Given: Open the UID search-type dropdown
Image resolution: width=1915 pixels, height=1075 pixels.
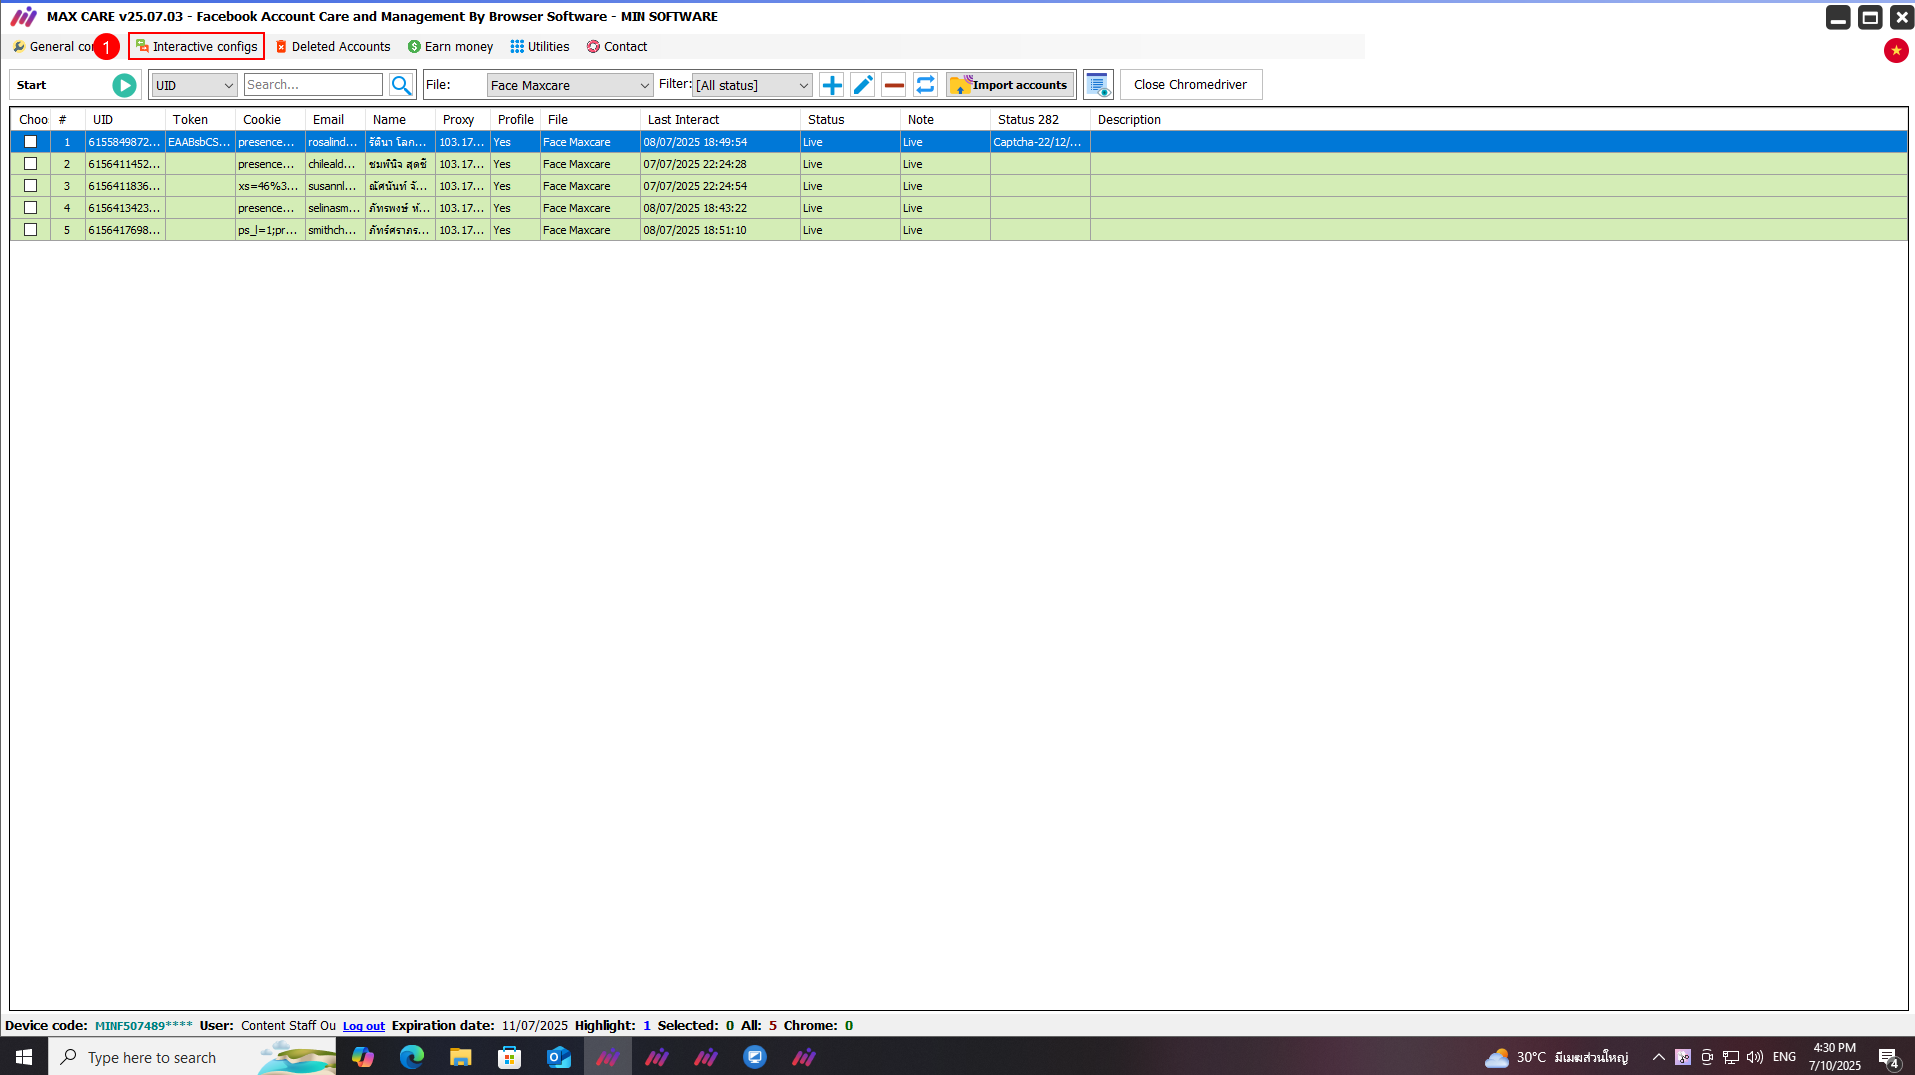Looking at the screenshot, I should pyautogui.click(x=194, y=85).
